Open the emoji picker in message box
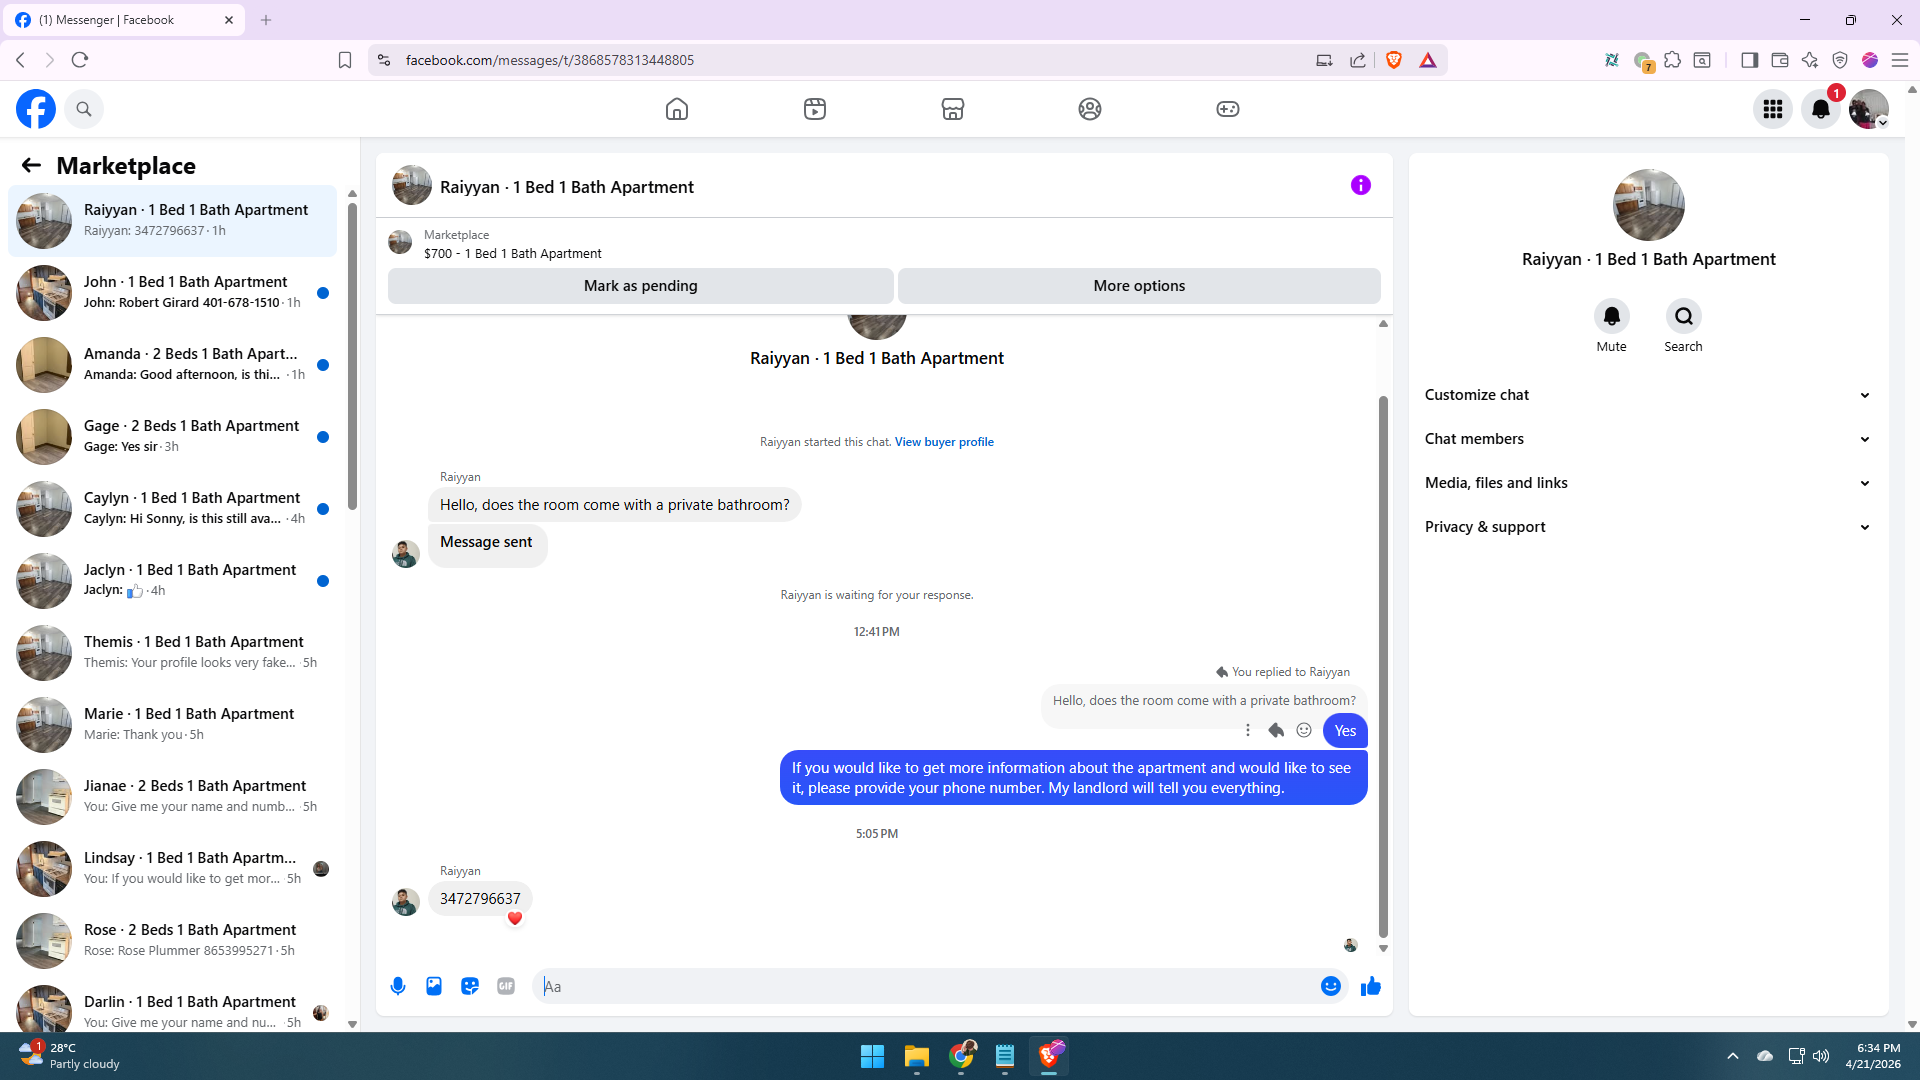Screen dimensions: 1920x1080 pos(1330,986)
